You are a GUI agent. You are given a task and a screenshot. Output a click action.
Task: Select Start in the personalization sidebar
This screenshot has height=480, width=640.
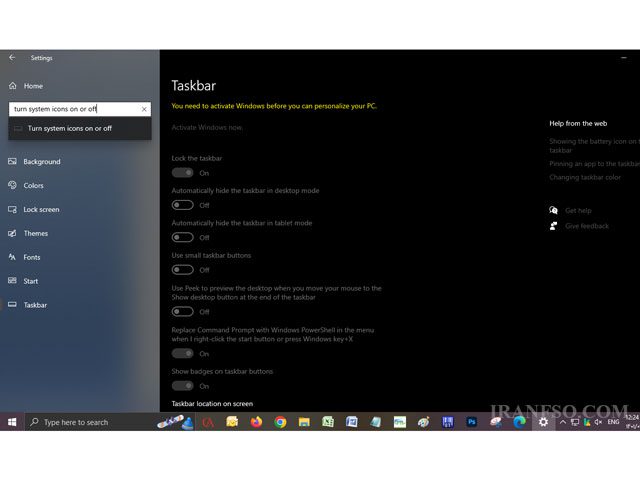[31, 281]
